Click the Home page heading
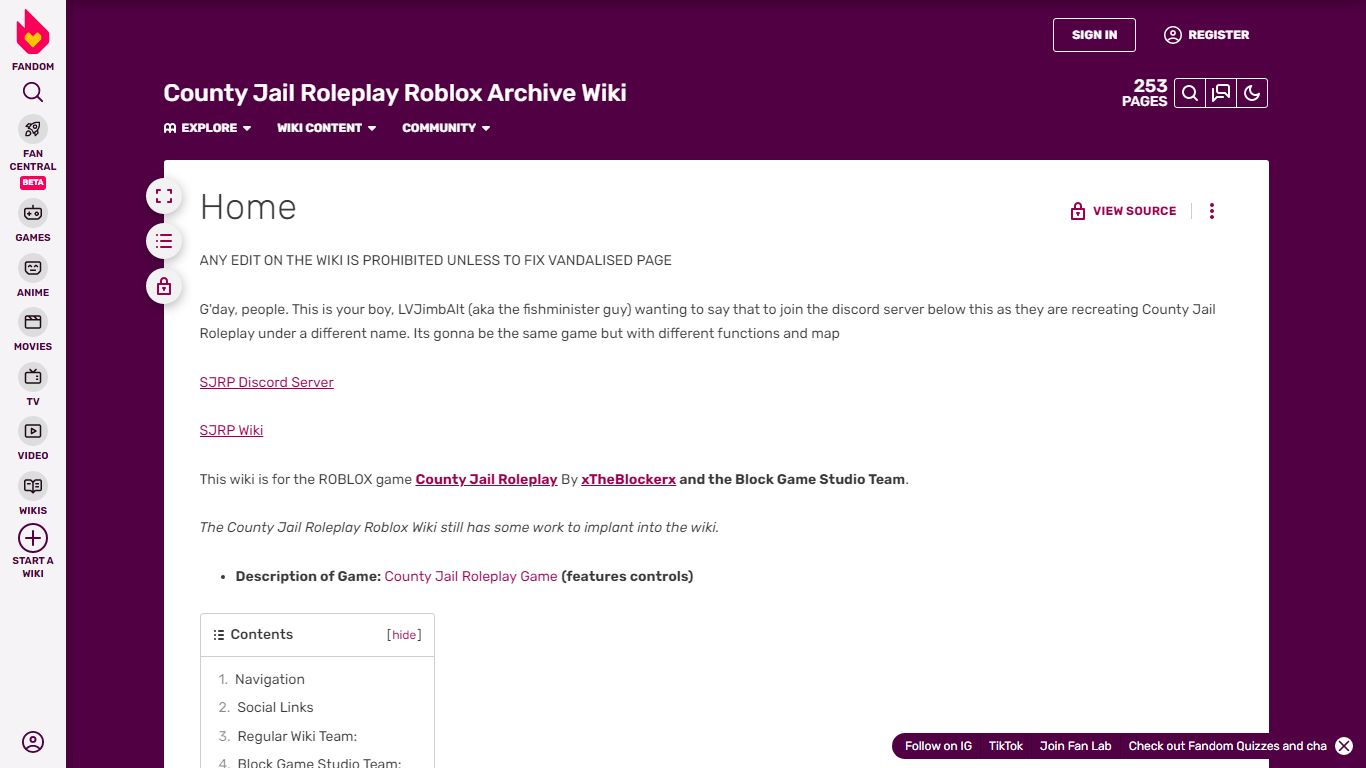1366x768 pixels. (x=248, y=207)
